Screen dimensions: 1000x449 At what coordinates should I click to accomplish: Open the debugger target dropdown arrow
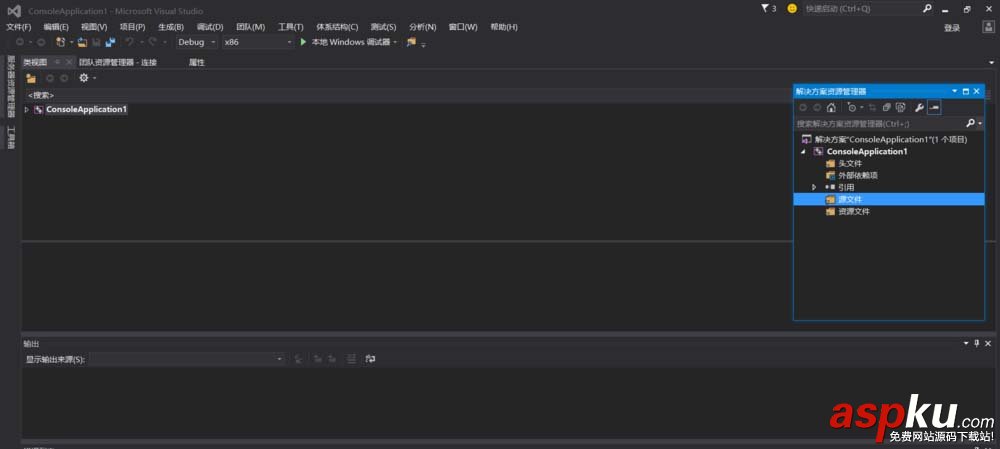(395, 42)
